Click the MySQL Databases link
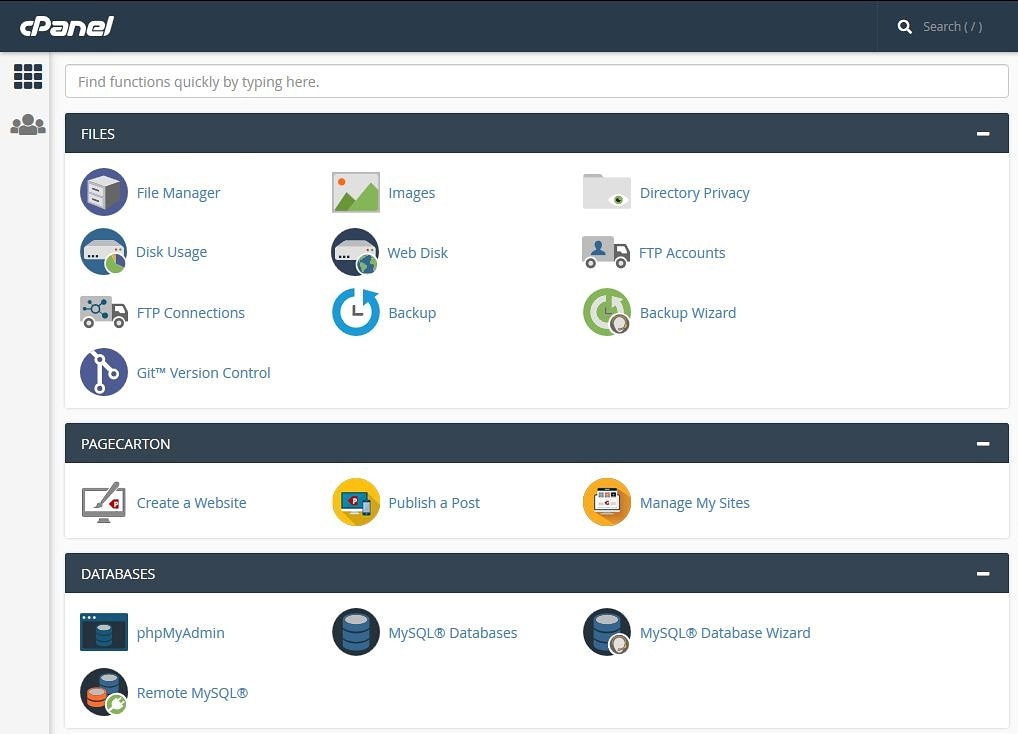Viewport: 1018px width, 734px height. (453, 633)
